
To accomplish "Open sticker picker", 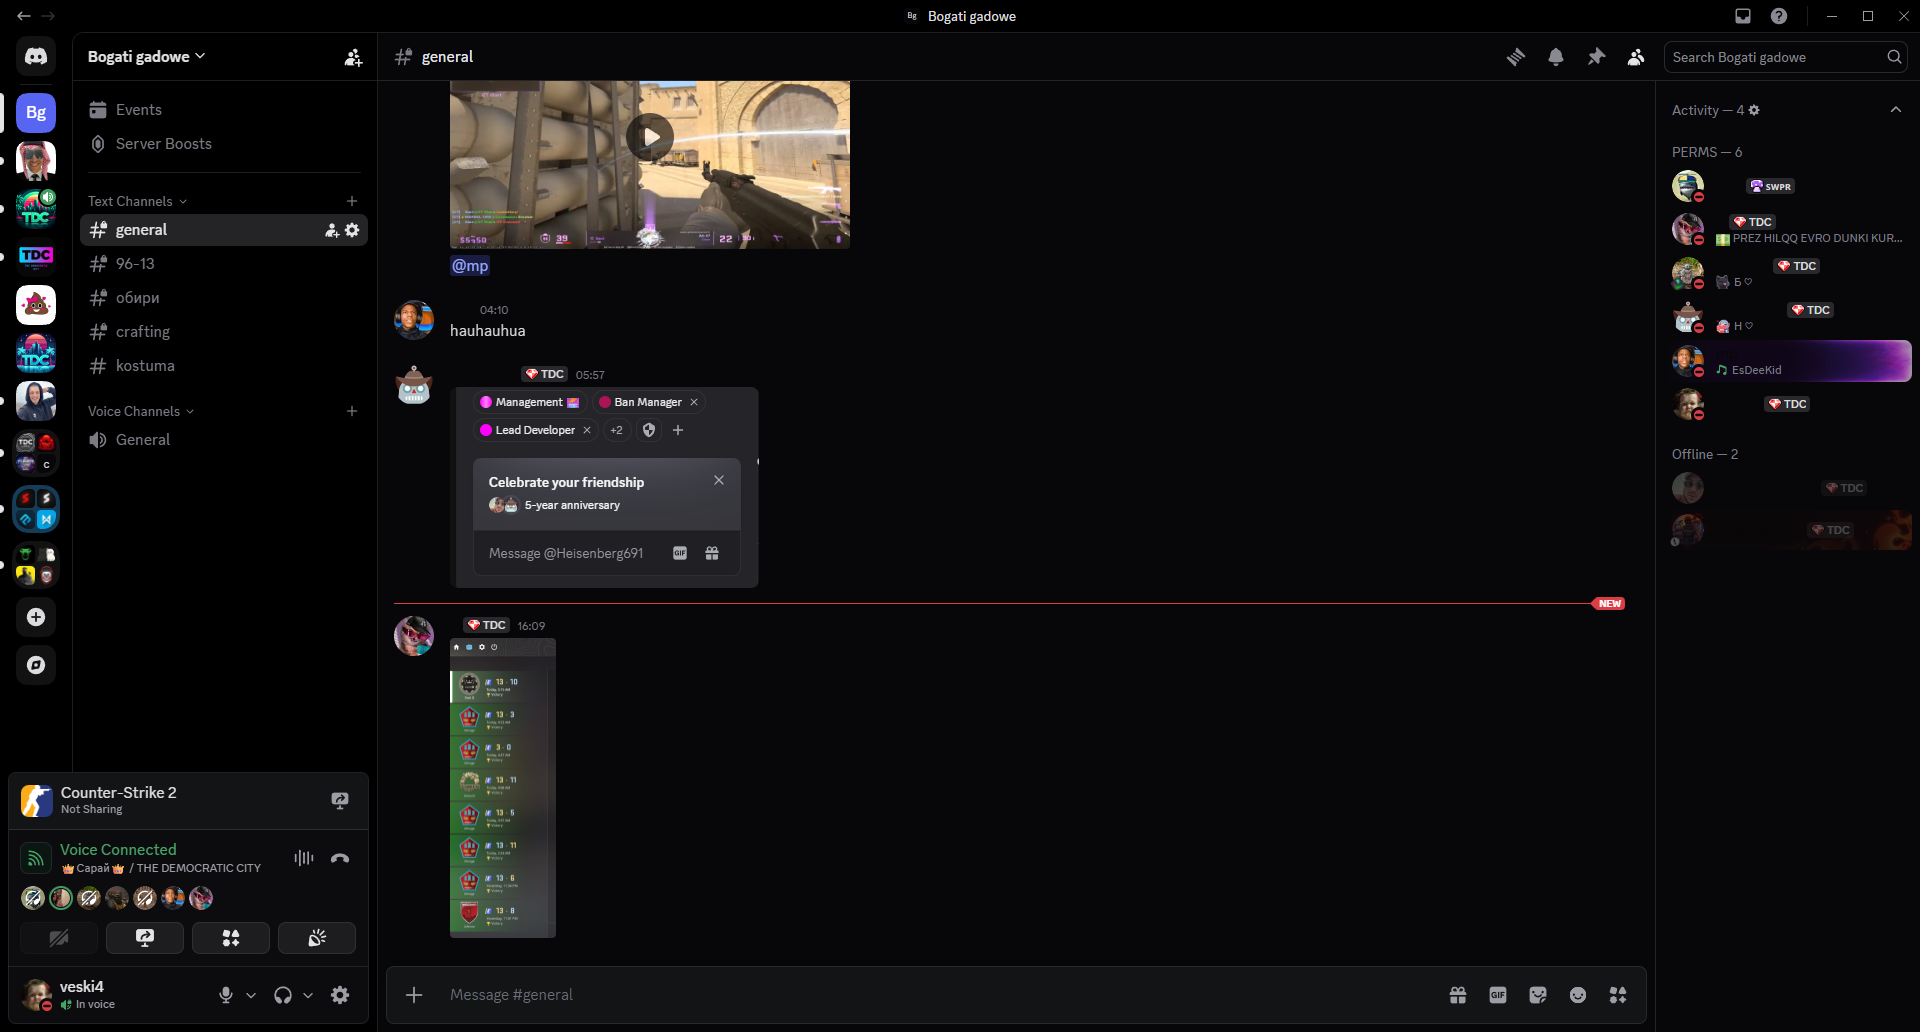I will 1538,995.
